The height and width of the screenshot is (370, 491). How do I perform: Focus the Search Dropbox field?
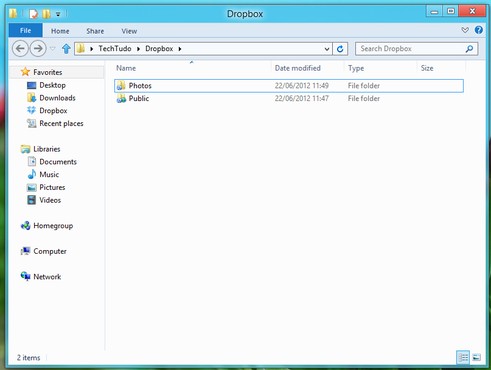pos(417,49)
